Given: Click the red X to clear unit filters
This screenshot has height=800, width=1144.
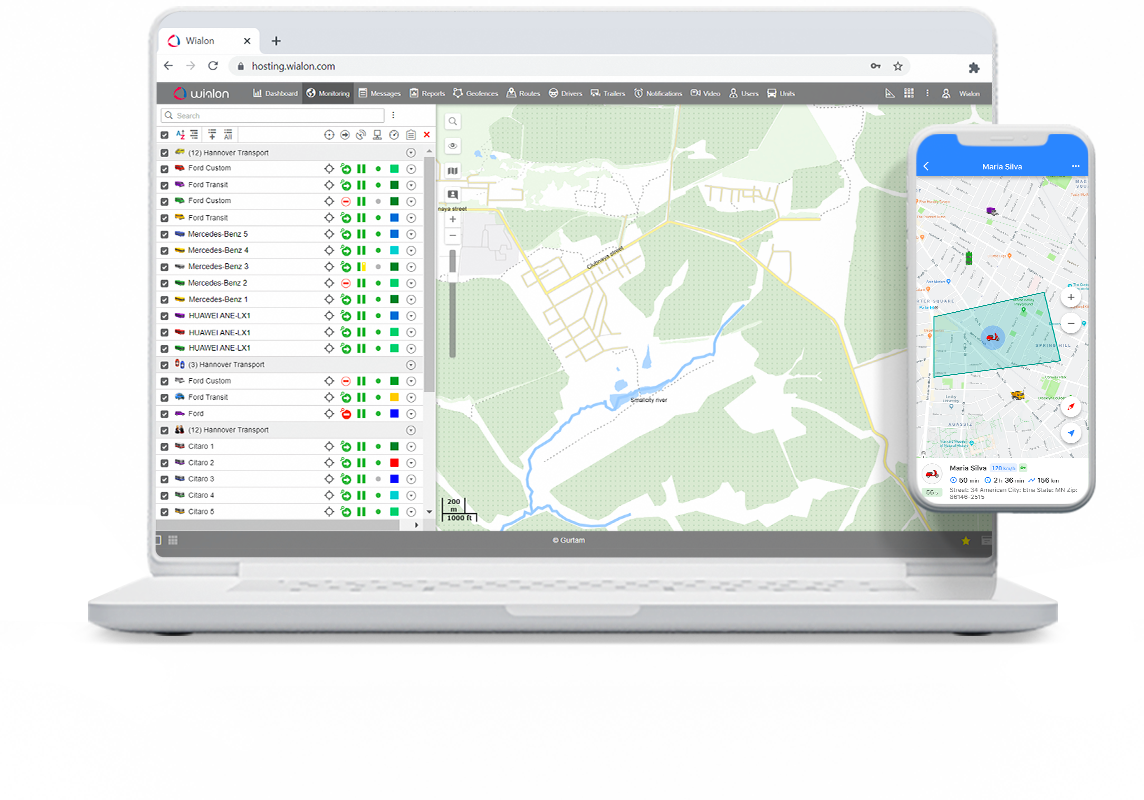Looking at the screenshot, I should click(x=426, y=134).
